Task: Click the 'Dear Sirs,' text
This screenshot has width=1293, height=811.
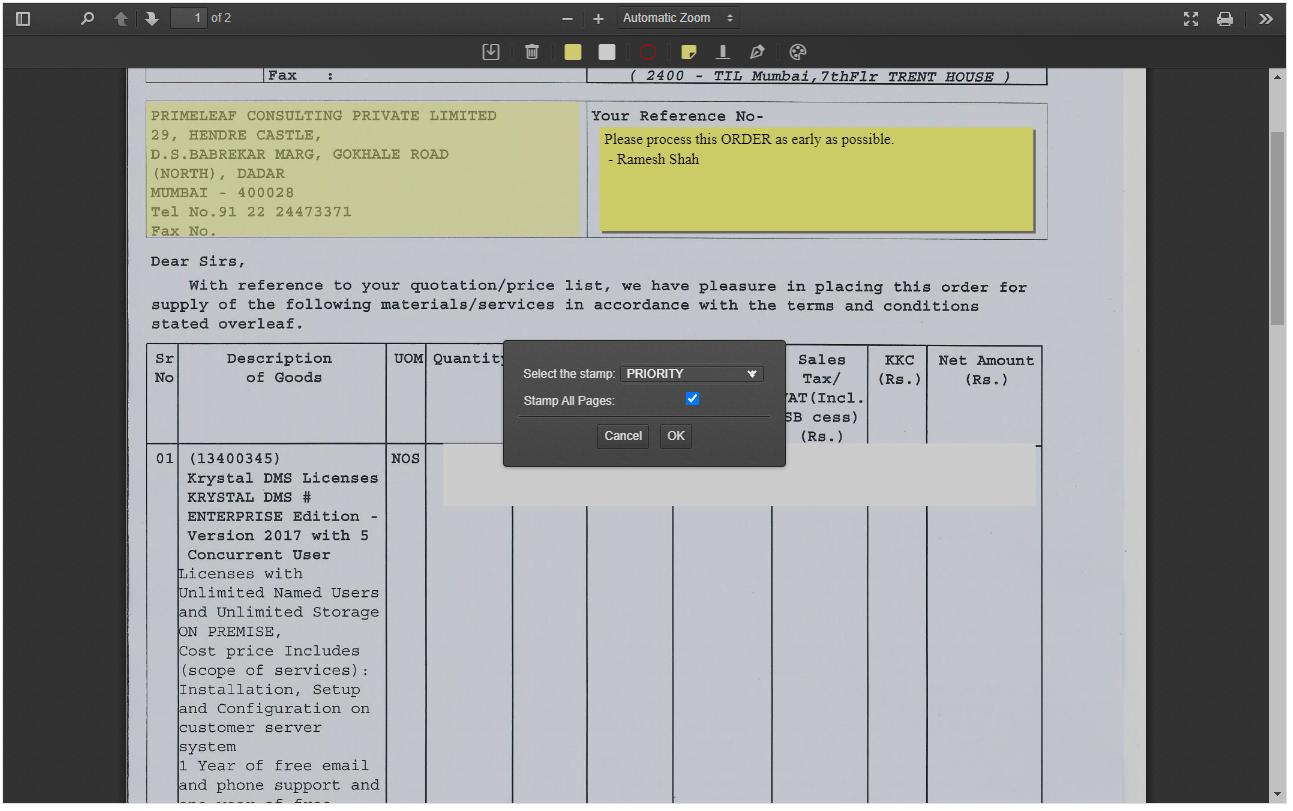Action: coord(197,262)
